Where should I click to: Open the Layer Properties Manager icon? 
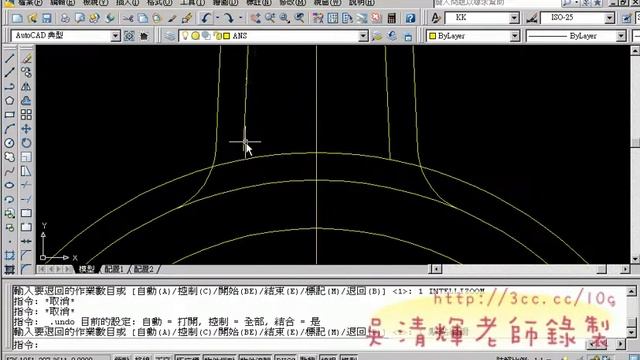pyautogui.click(x=170, y=36)
